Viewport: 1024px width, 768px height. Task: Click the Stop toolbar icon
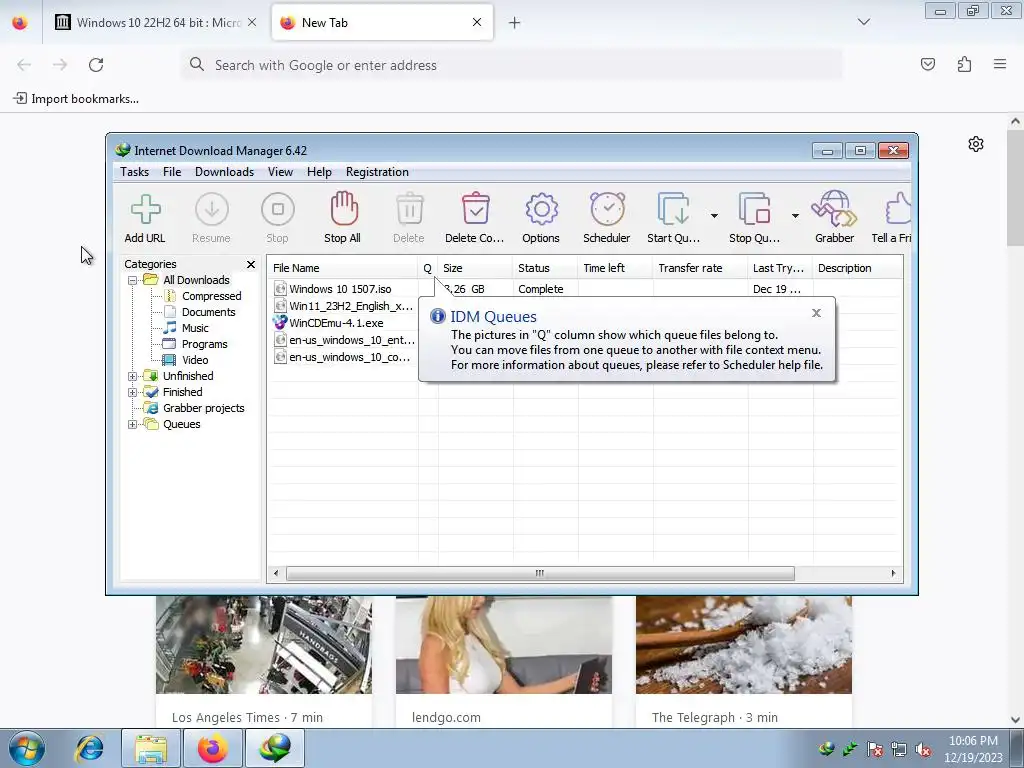coord(278,210)
